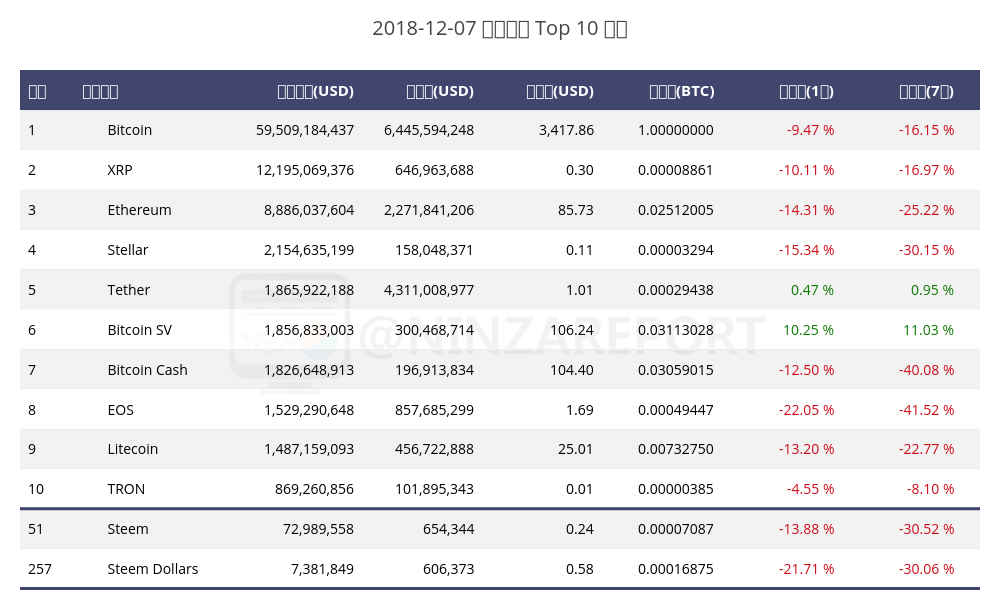Click Bitcoin 7-day change -16.15 %
This screenshot has width=1000, height=610.
pyautogui.click(x=926, y=130)
